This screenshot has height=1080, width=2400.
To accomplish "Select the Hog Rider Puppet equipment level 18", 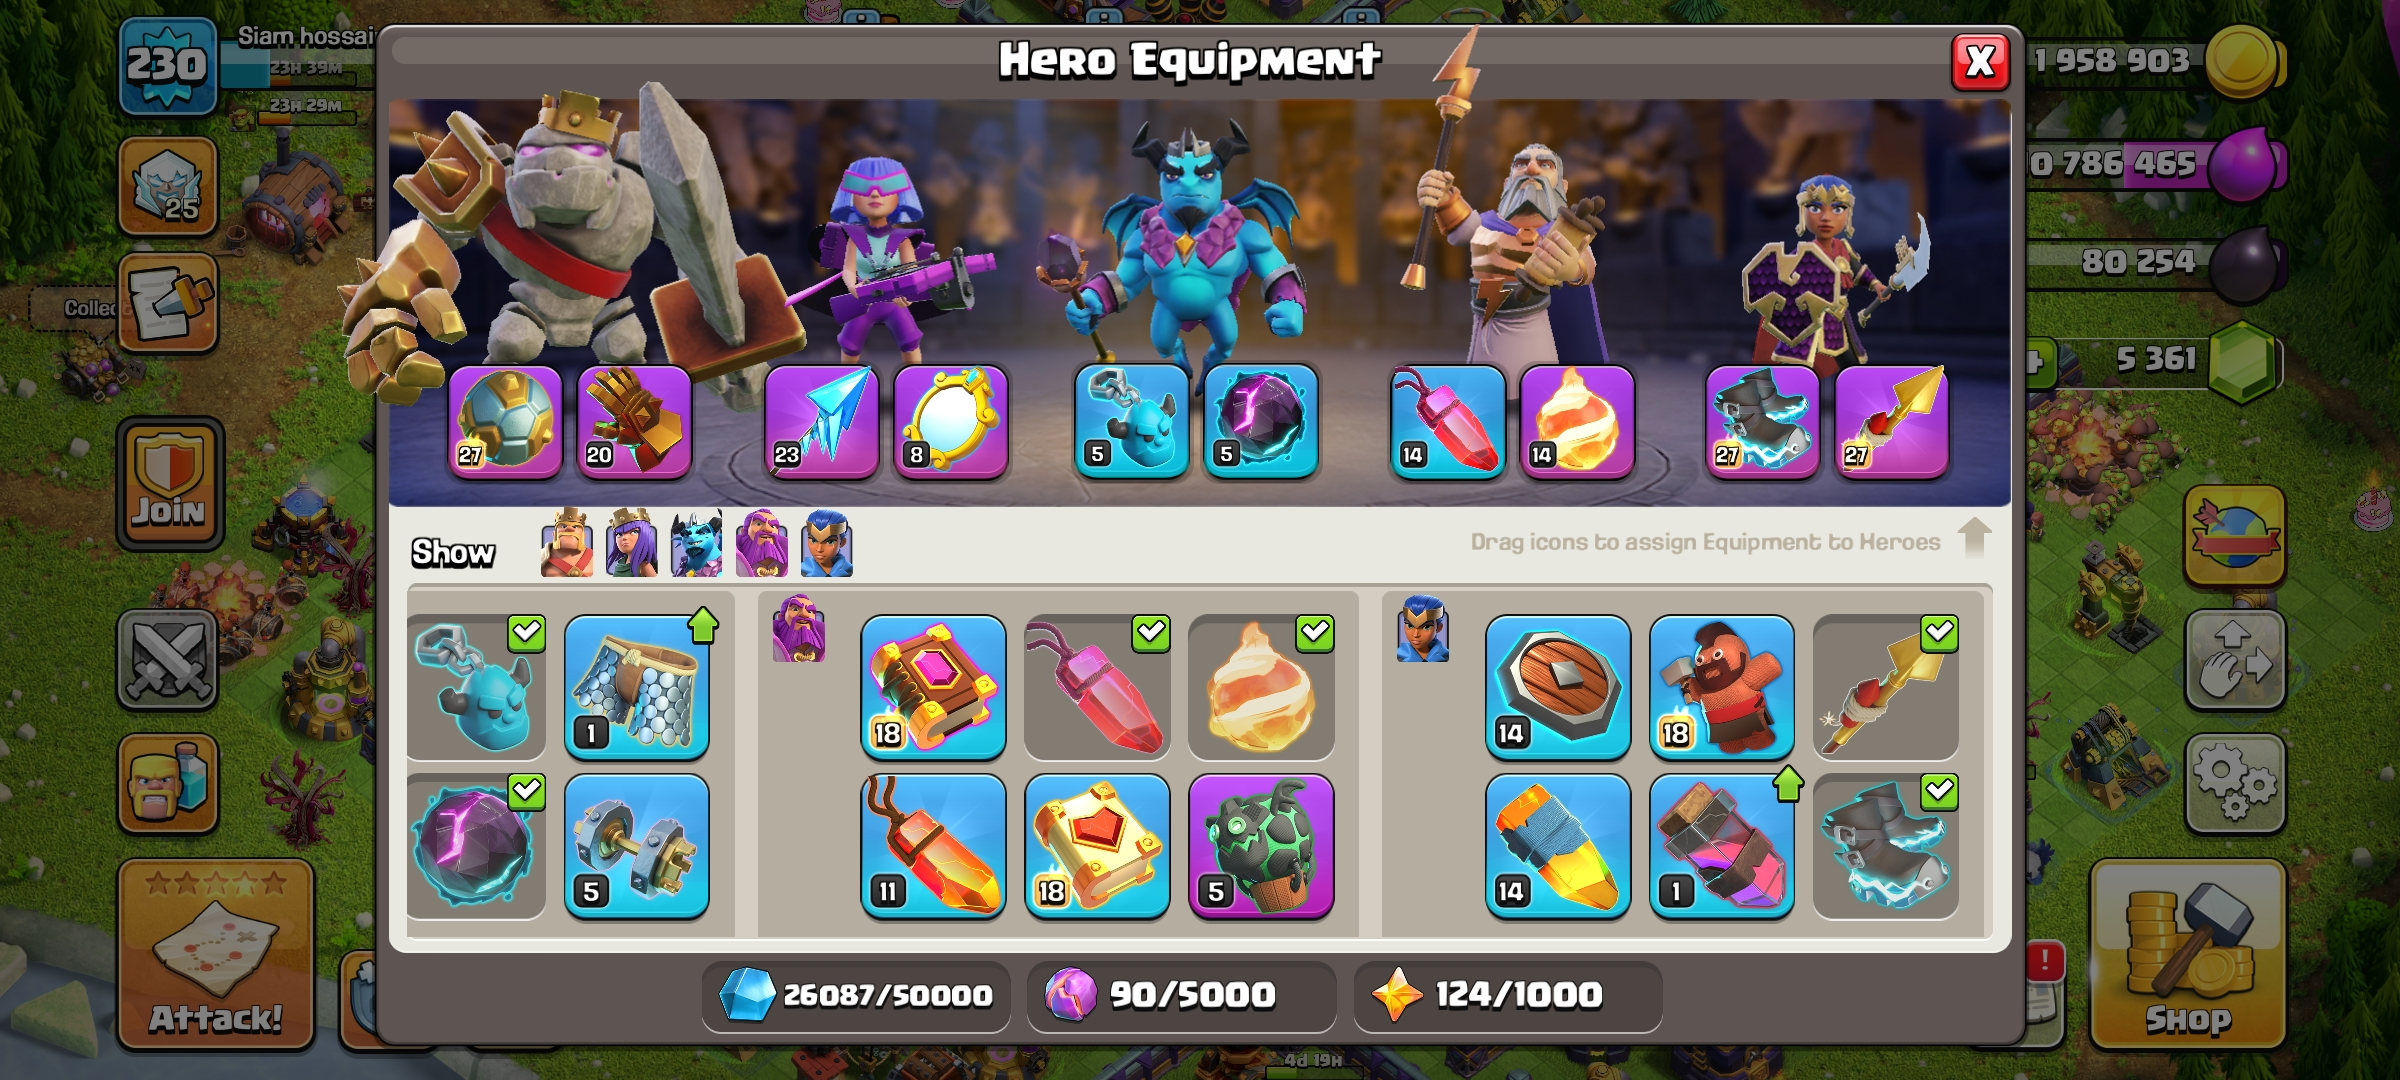I will [x=1721, y=687].
